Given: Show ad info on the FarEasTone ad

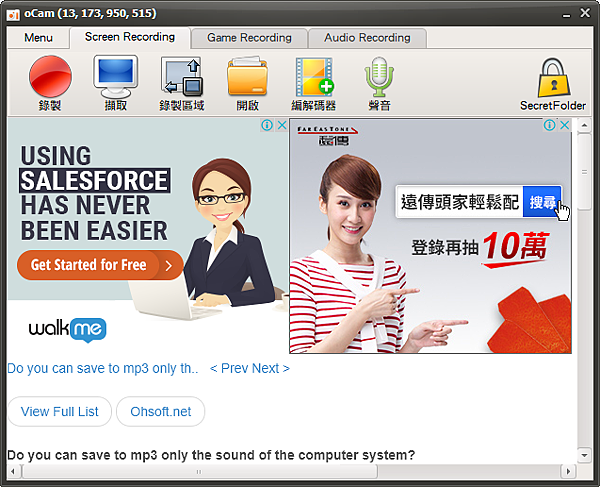Looking at the screenshot, I should [x=549, y=125].
